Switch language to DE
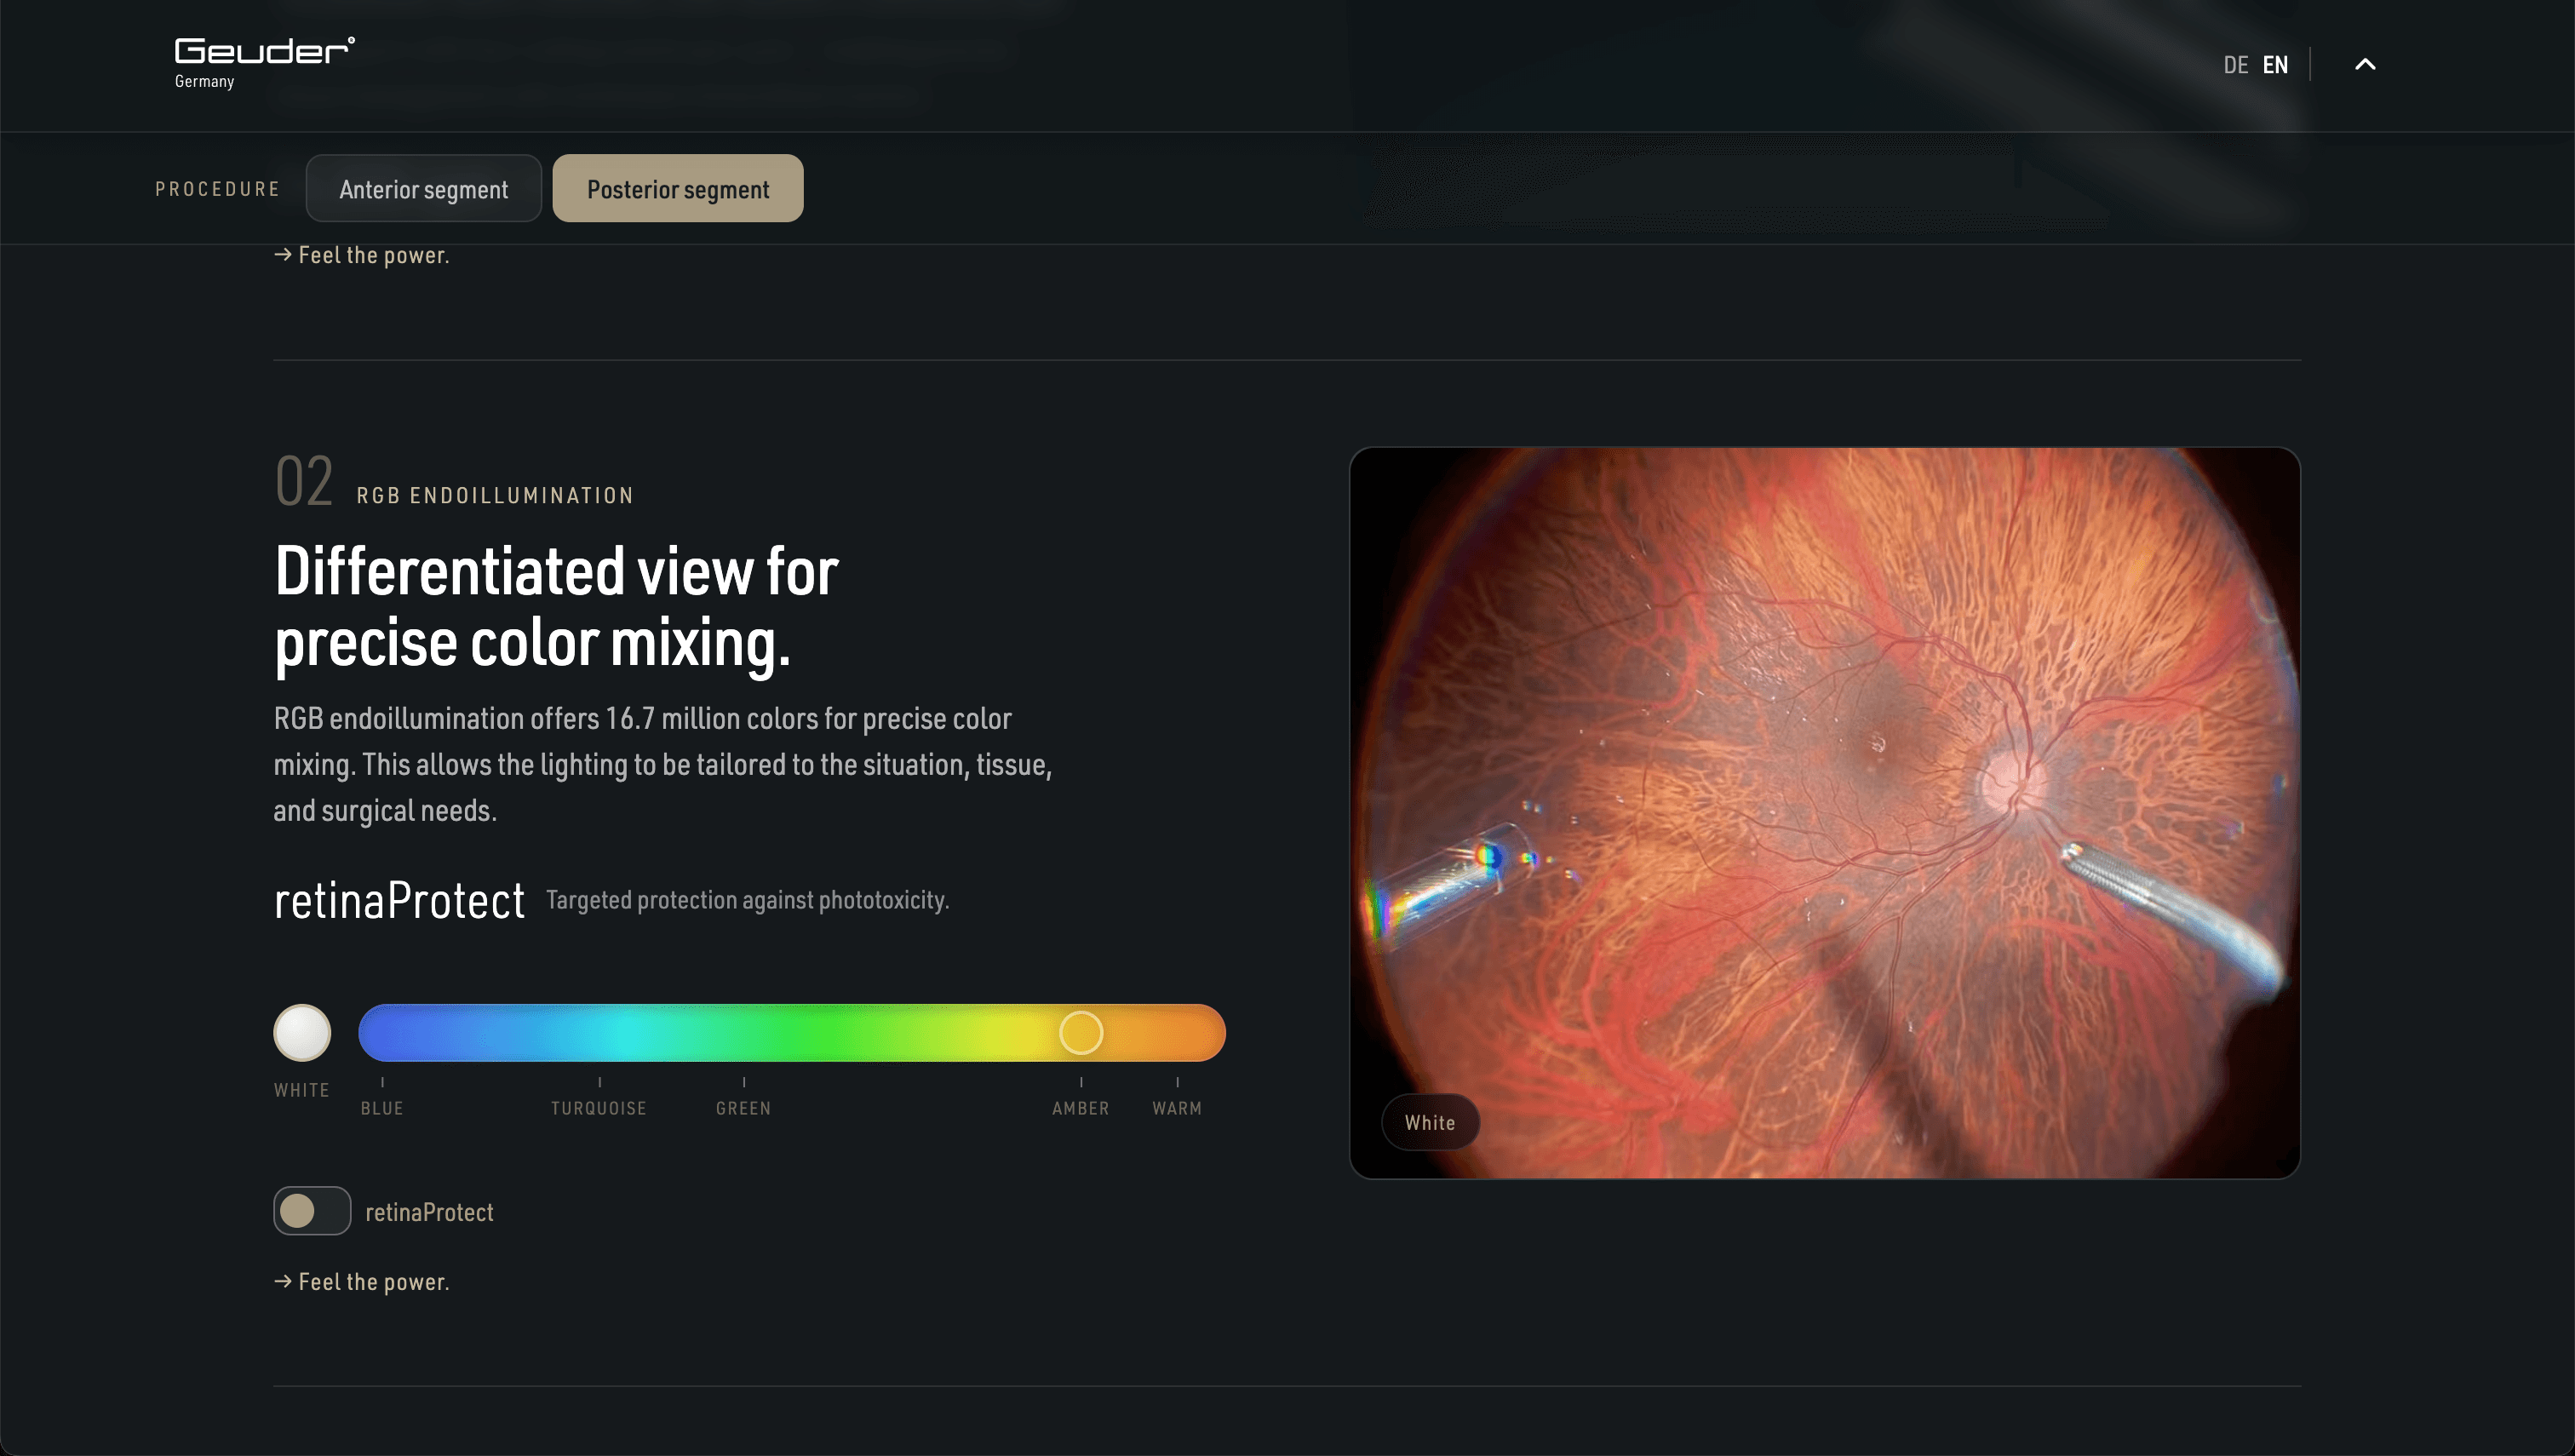 [x=2235, y=65]
